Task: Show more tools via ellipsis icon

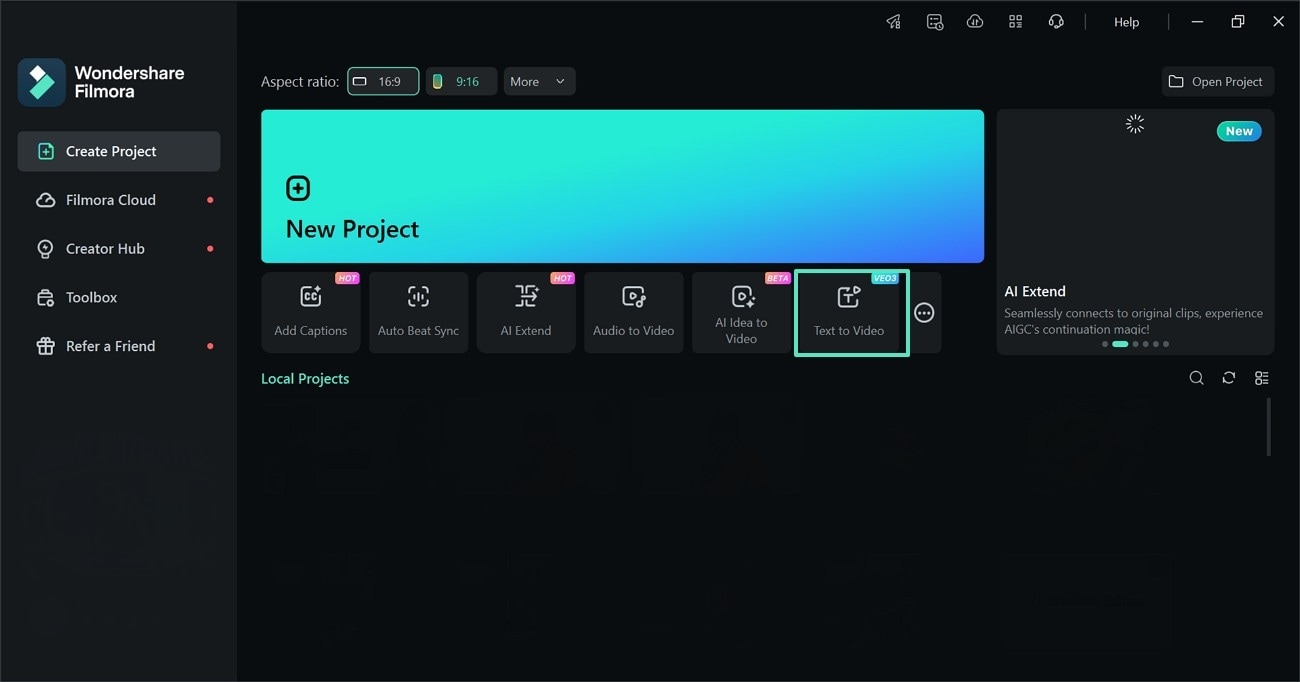Action: (x=925, y=313)
